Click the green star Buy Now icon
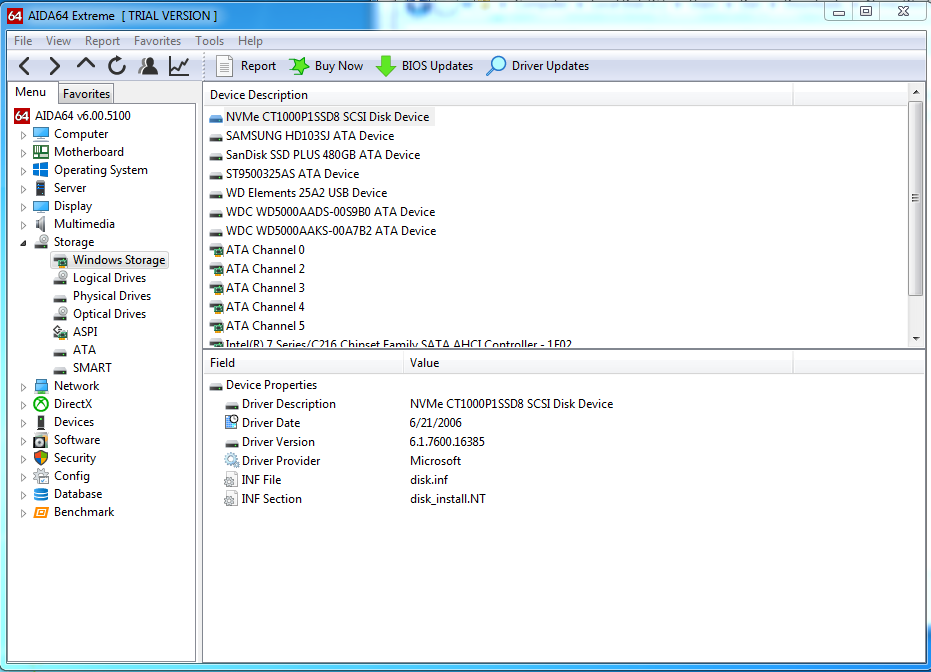This screenshot has width=931, height=672. coord(299,66)
